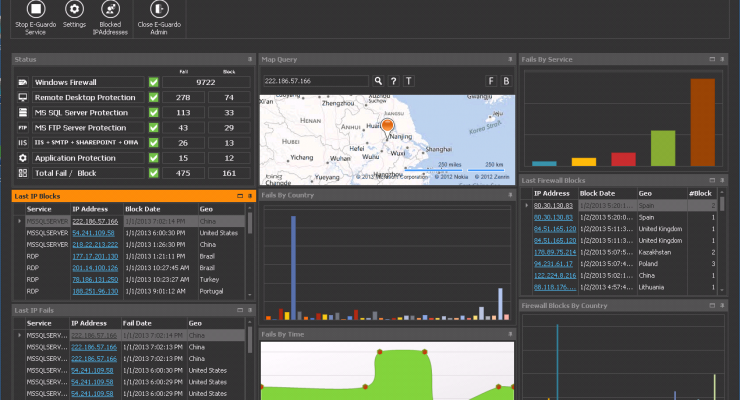Click the B button in Map Query

tap(506, 81)
